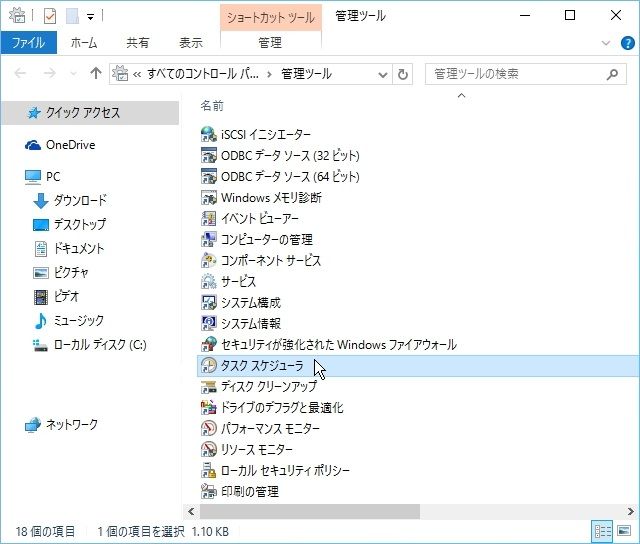The image size is (640, 544).
Task: Click the コンピューターの管理 icon
Action: pos(209,240)
